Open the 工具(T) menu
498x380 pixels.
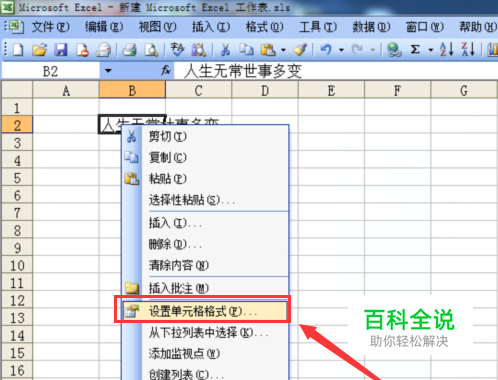click(x=318, y=27)
